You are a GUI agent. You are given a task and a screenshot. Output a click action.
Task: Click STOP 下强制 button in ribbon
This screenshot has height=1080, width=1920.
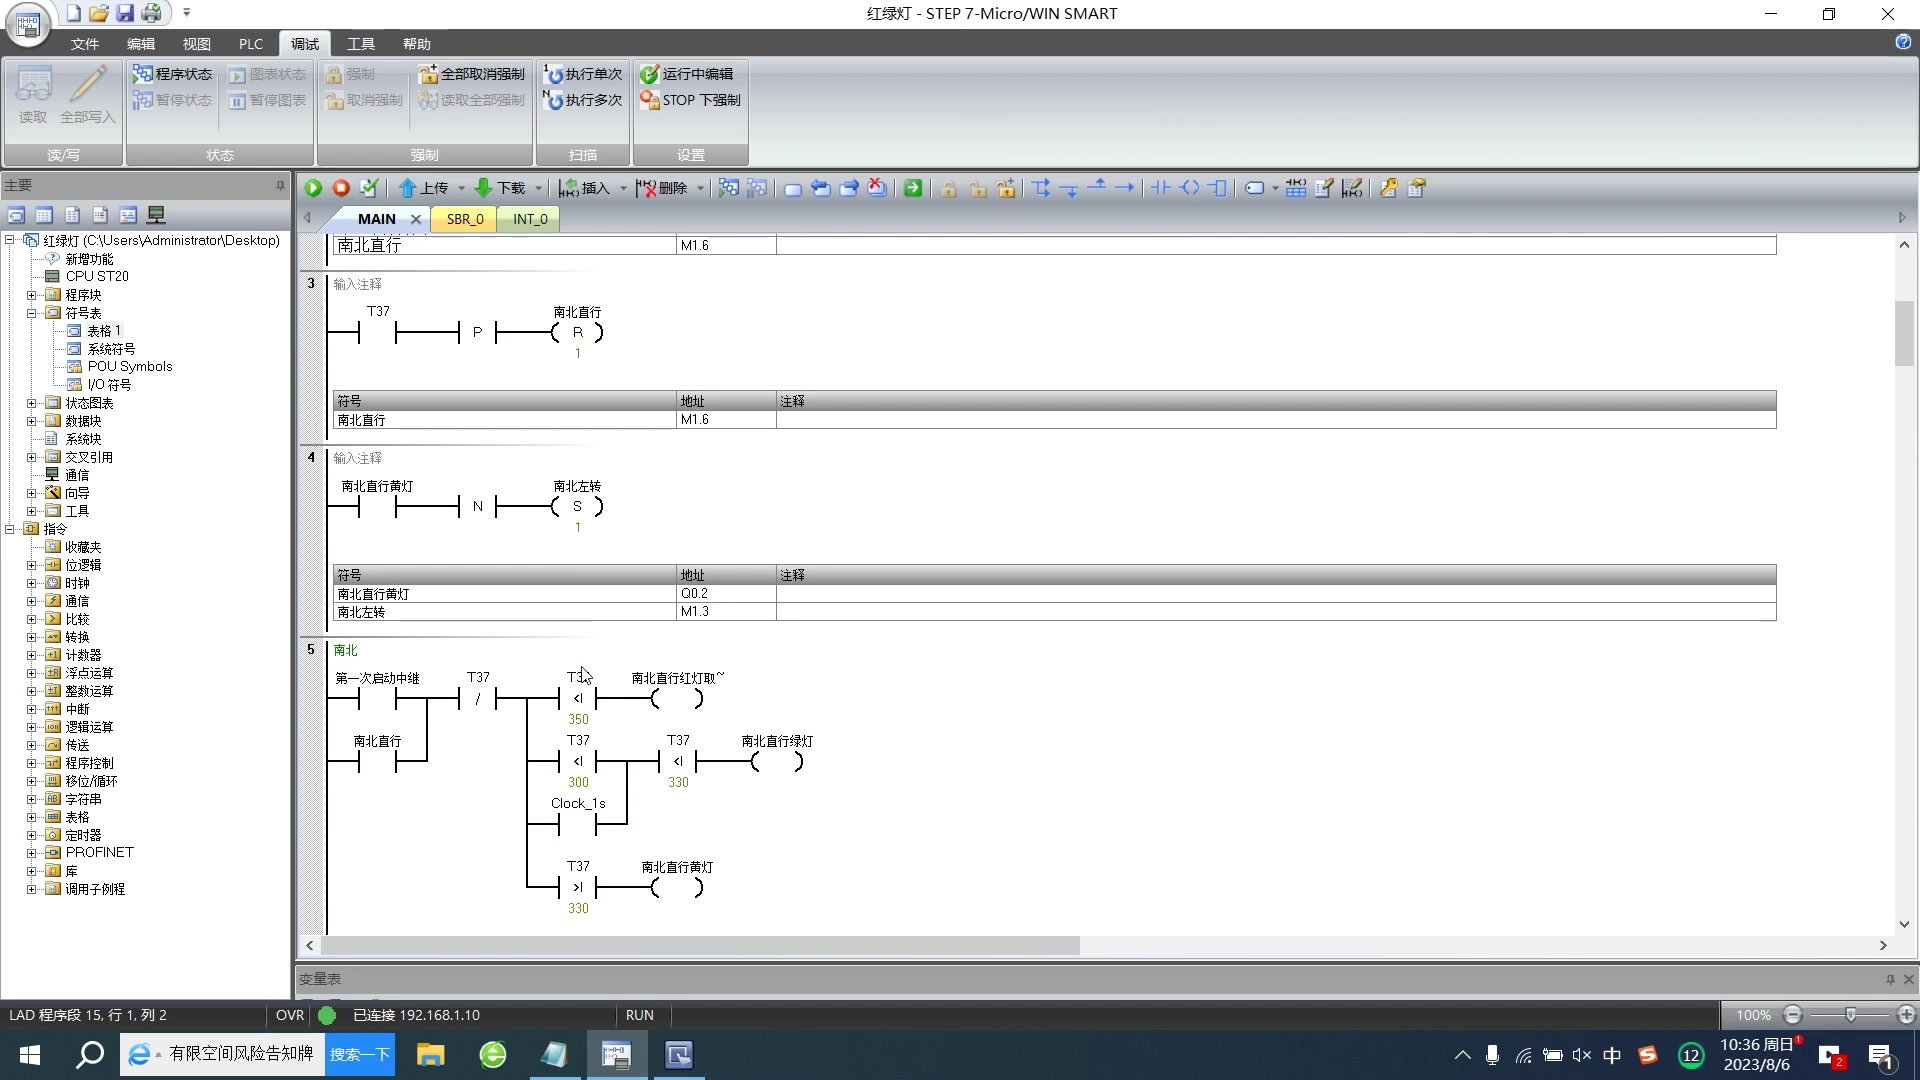pos(690,100)
